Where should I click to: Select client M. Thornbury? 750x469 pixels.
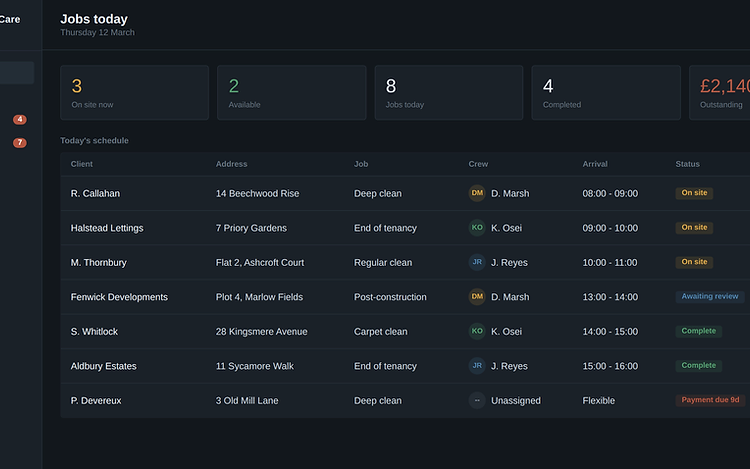(99, 262)
